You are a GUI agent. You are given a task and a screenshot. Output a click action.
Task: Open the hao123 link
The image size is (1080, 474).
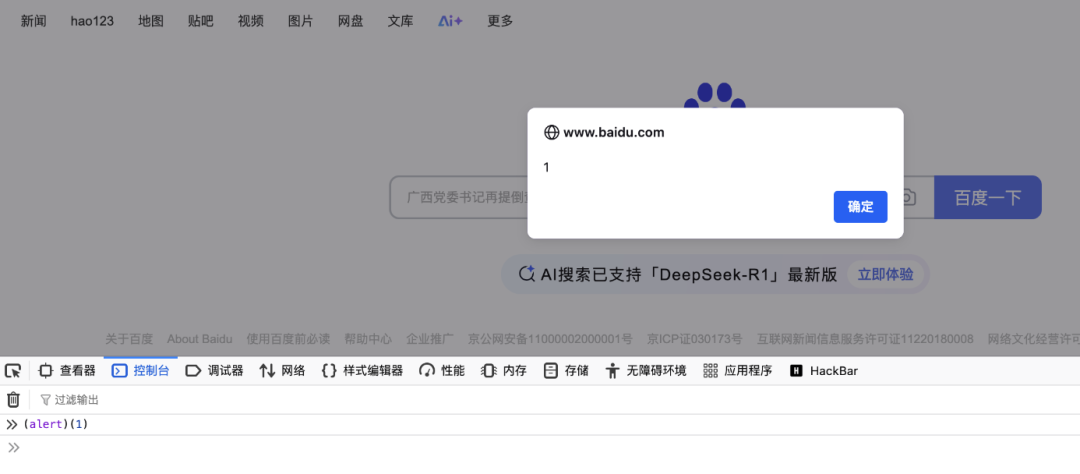(x=92, y=21)
